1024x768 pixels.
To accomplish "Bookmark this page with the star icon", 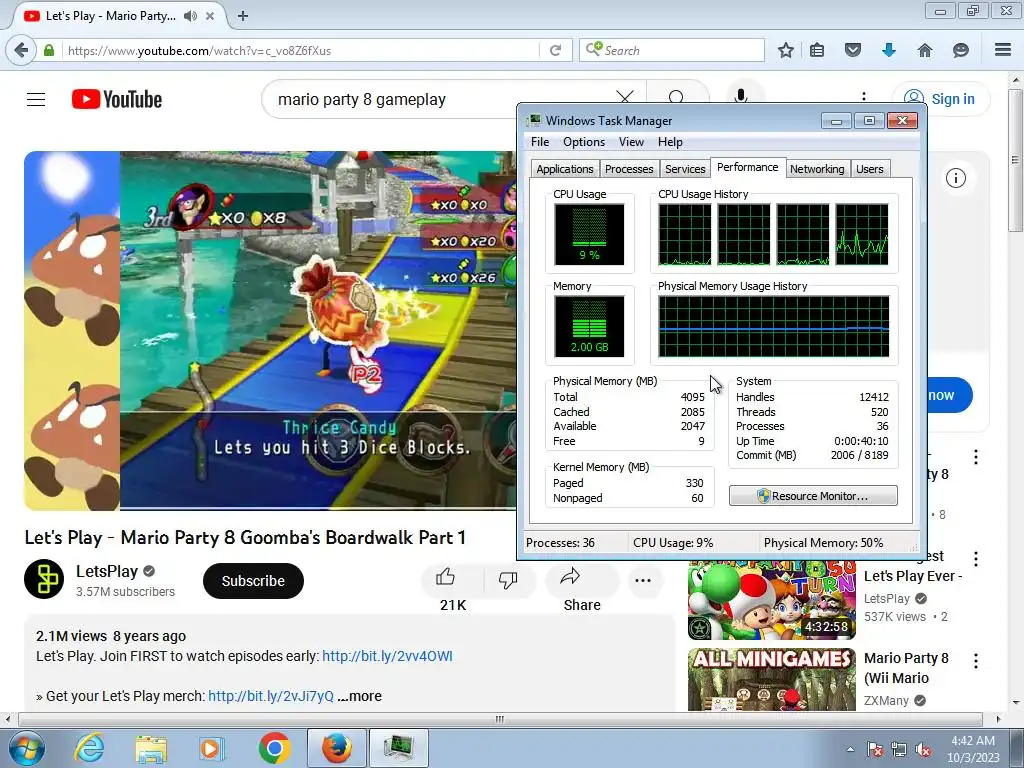I will click(x=786, y=50).
